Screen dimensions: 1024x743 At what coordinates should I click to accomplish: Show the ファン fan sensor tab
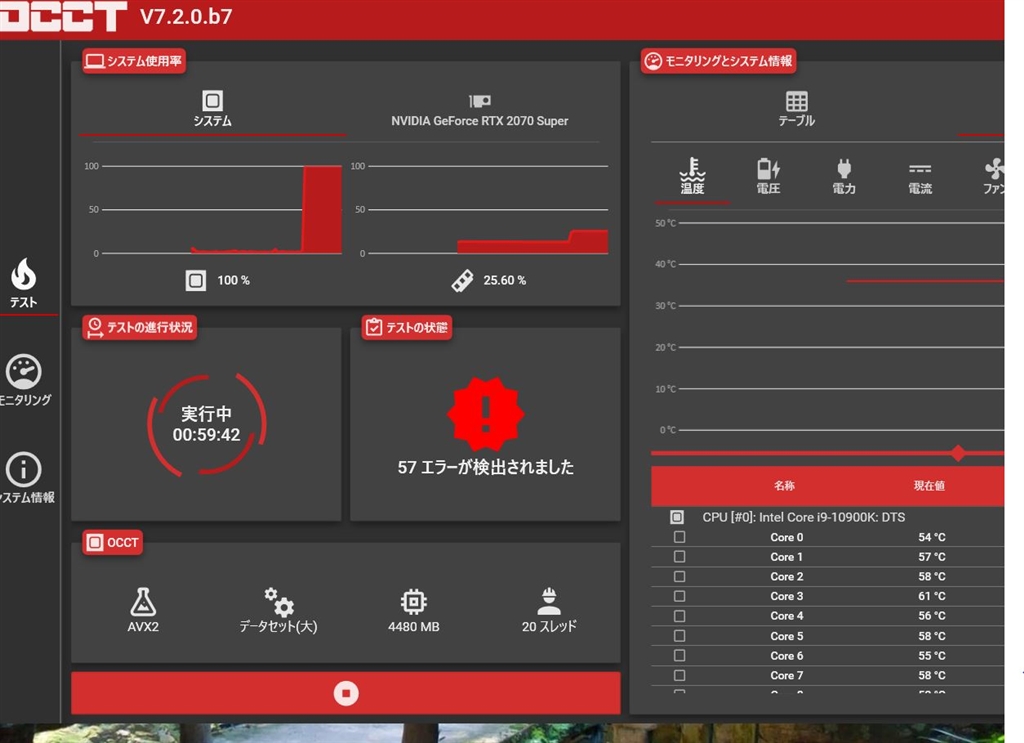coord(993,176)
